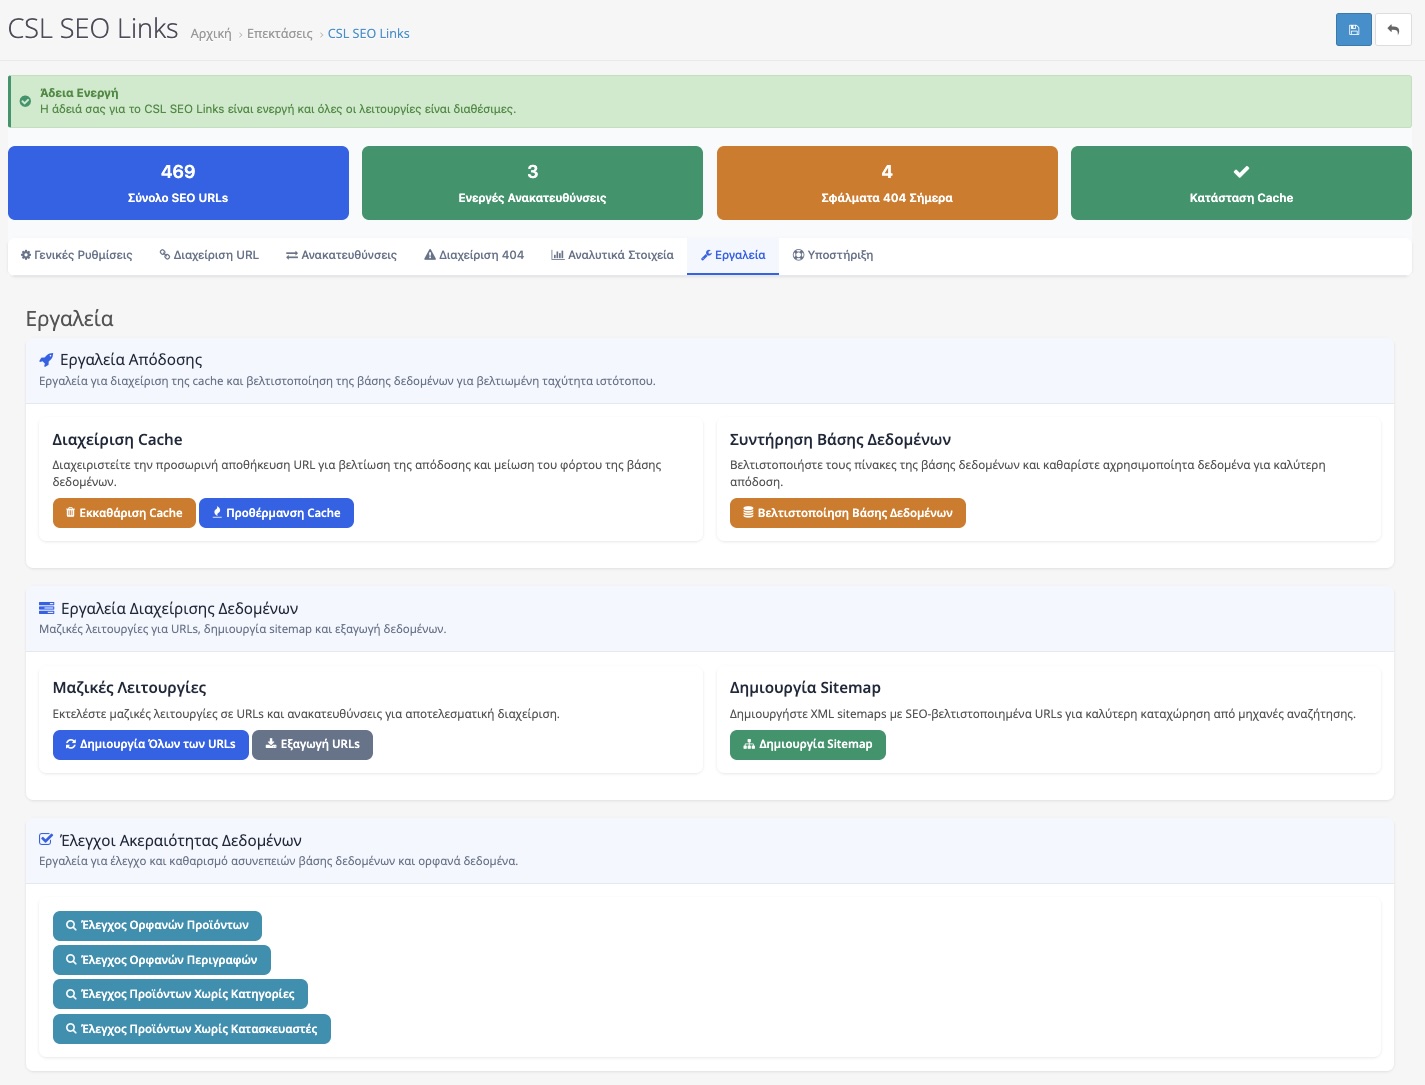Select the active Εργαλεία tab

pyautogui.click(x=733, y=255)
